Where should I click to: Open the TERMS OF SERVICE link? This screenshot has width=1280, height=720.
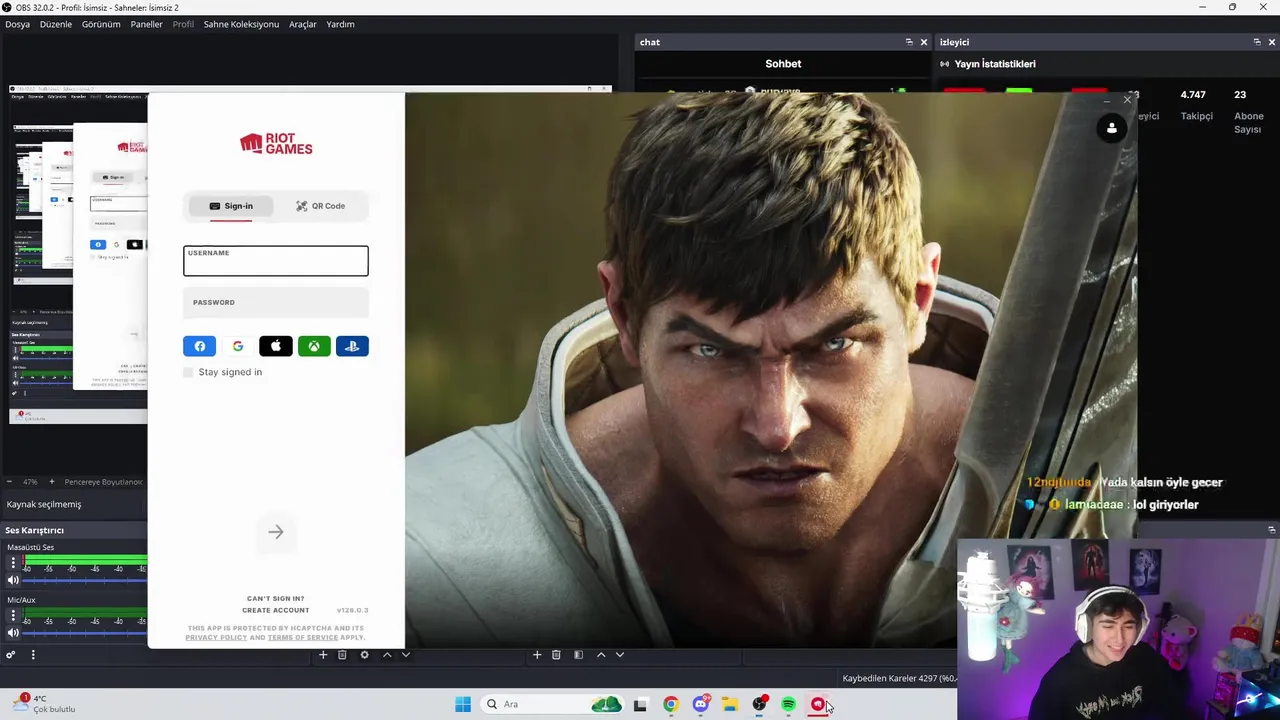302,637
